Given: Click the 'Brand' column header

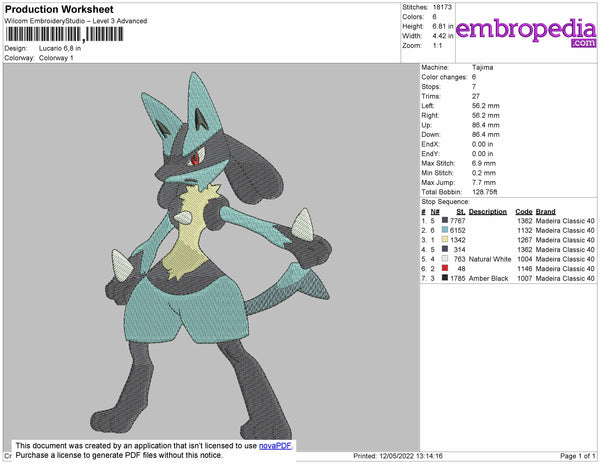Looking at the screenshot, I should (545, 212).
